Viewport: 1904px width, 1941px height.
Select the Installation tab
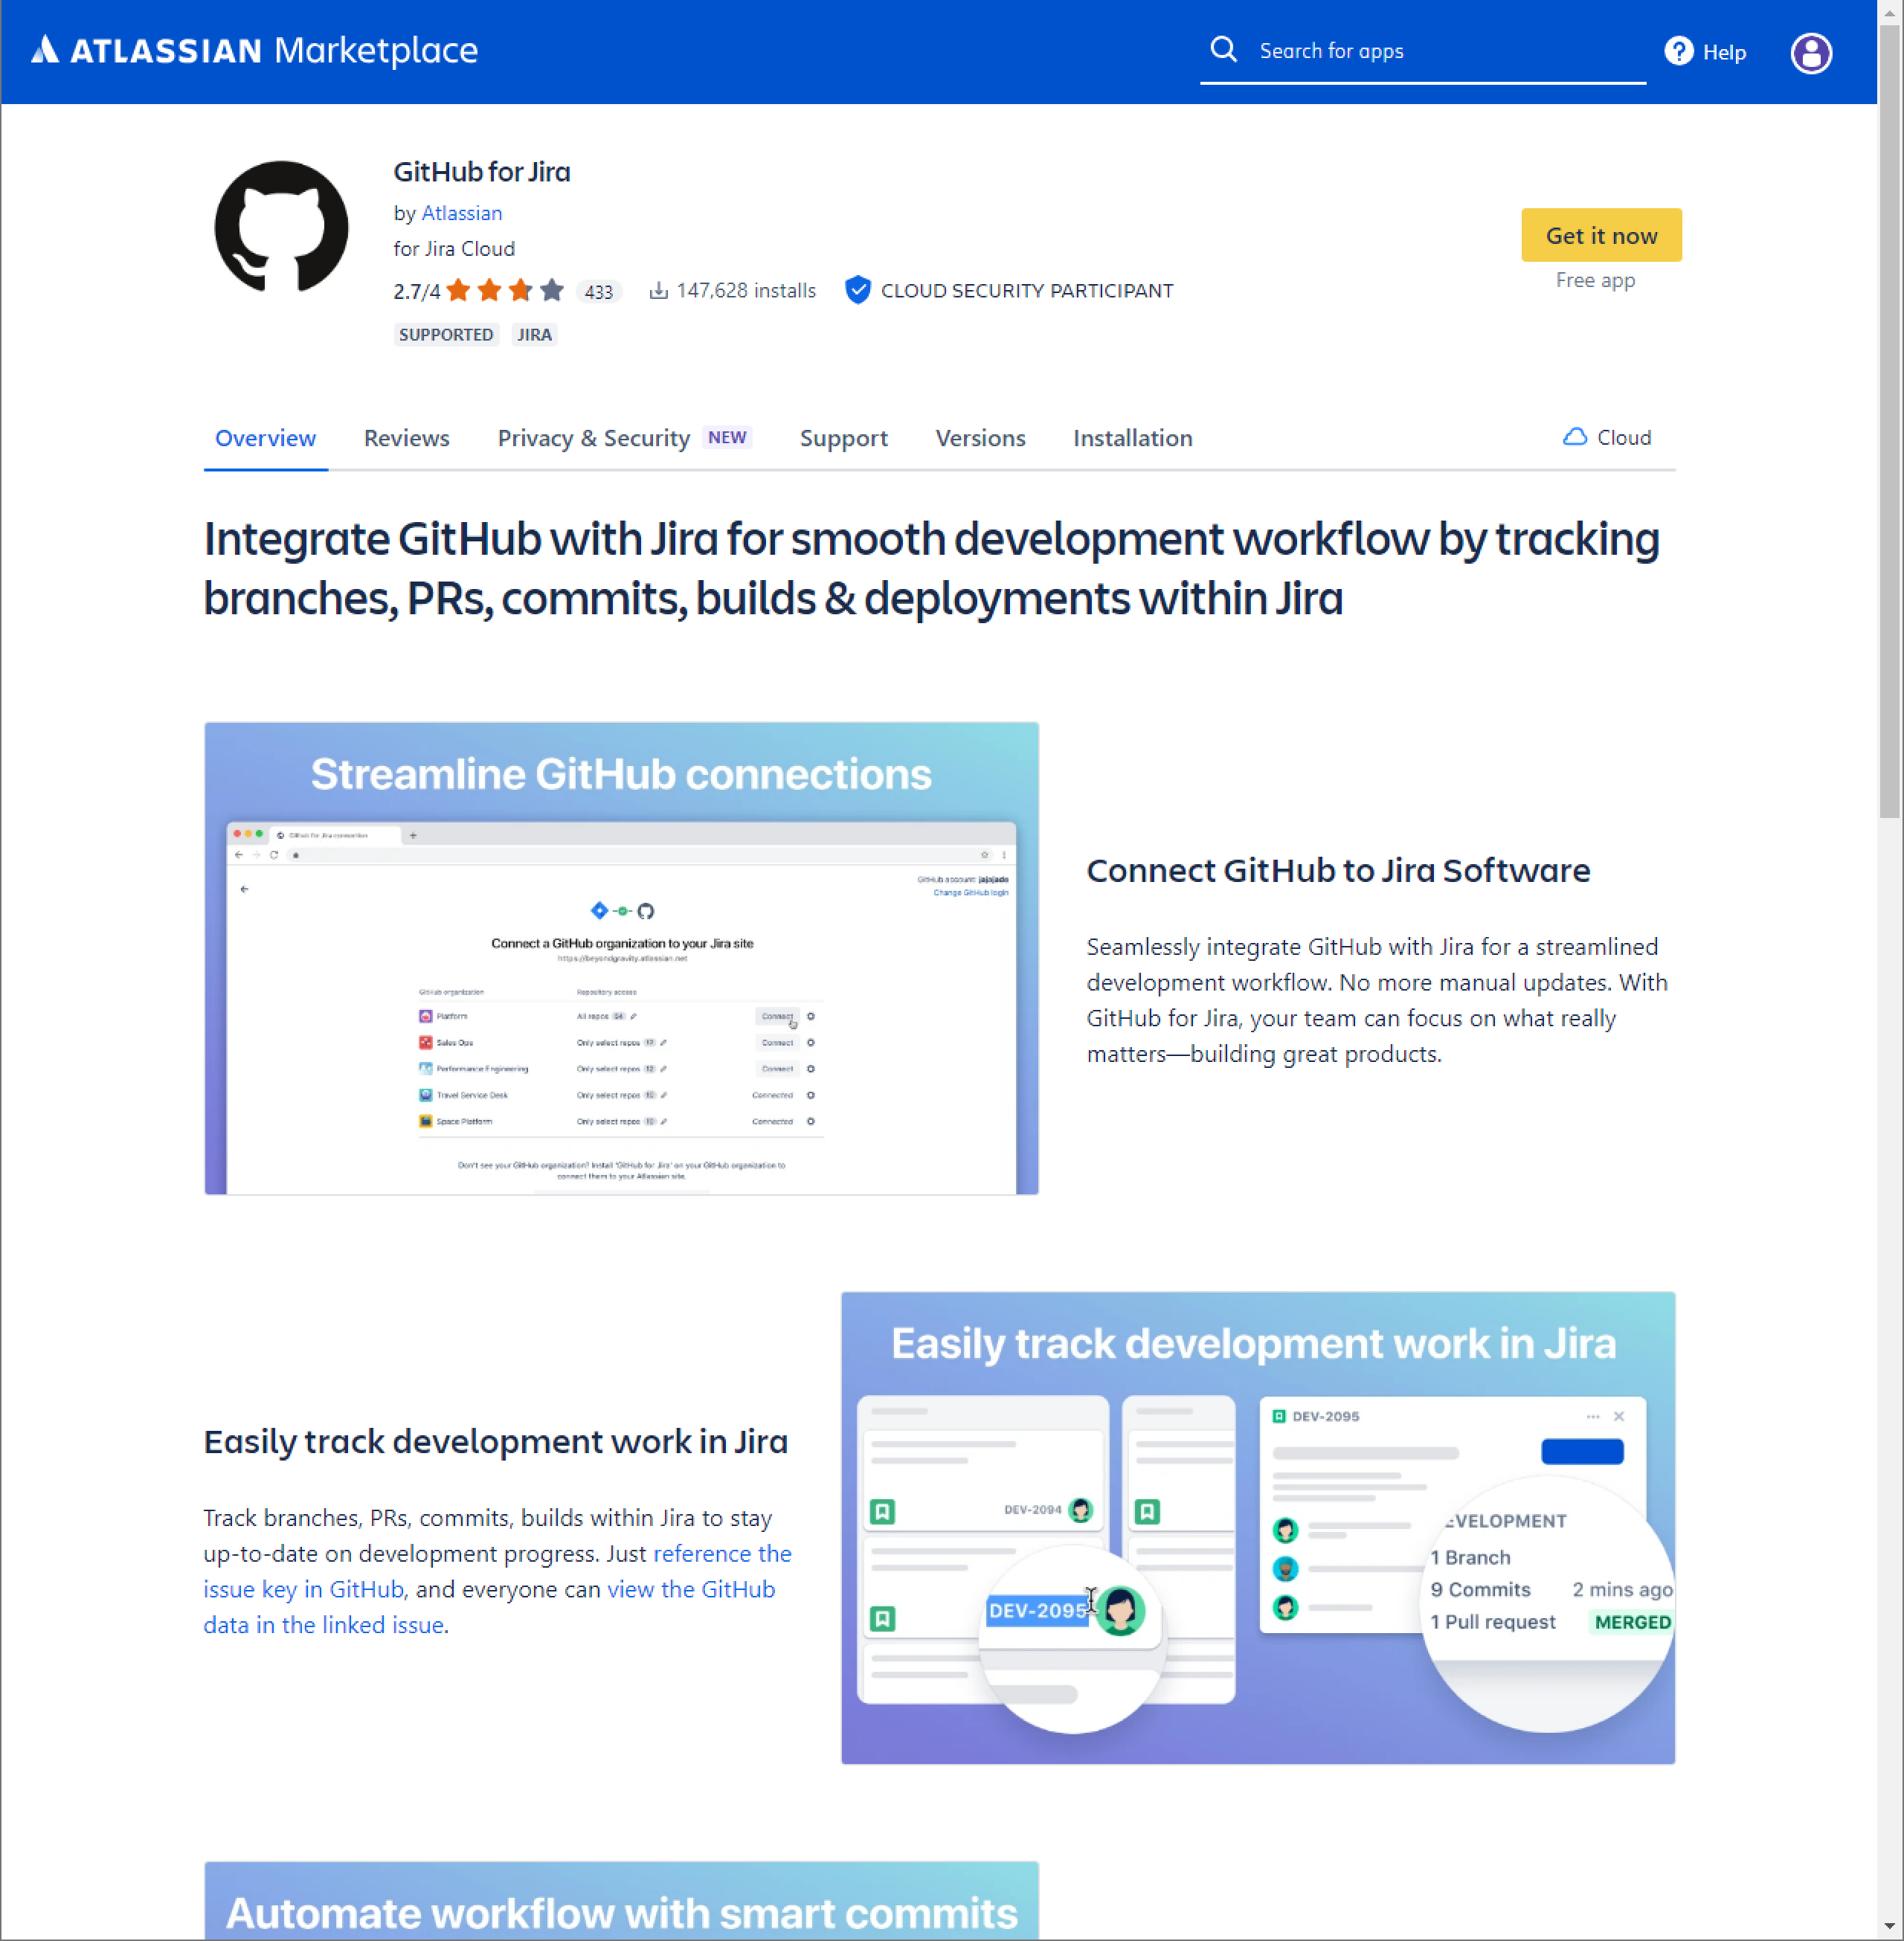[1132, 438]
